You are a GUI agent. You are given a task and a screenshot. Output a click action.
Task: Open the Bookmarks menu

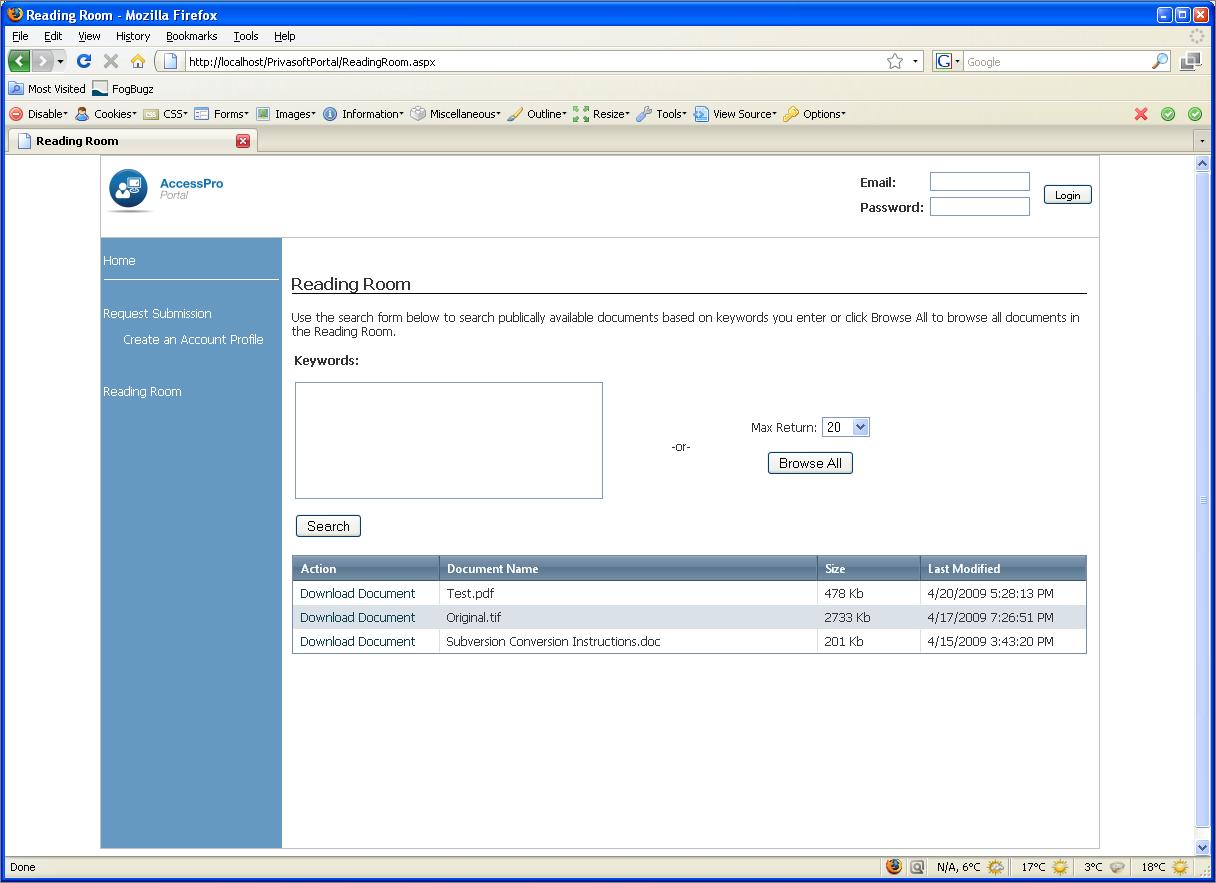click(x=192, y=36)
